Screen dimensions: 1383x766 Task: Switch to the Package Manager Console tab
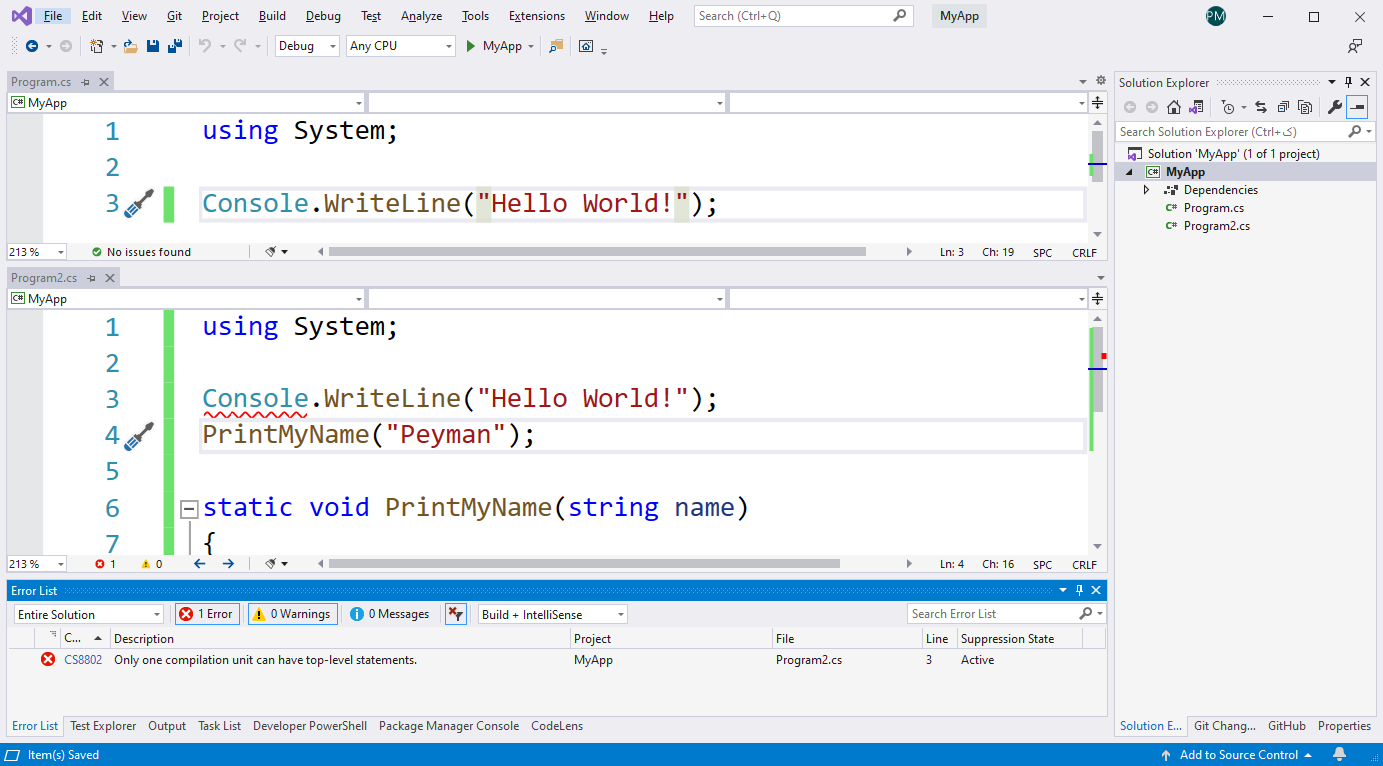(449, 726)
